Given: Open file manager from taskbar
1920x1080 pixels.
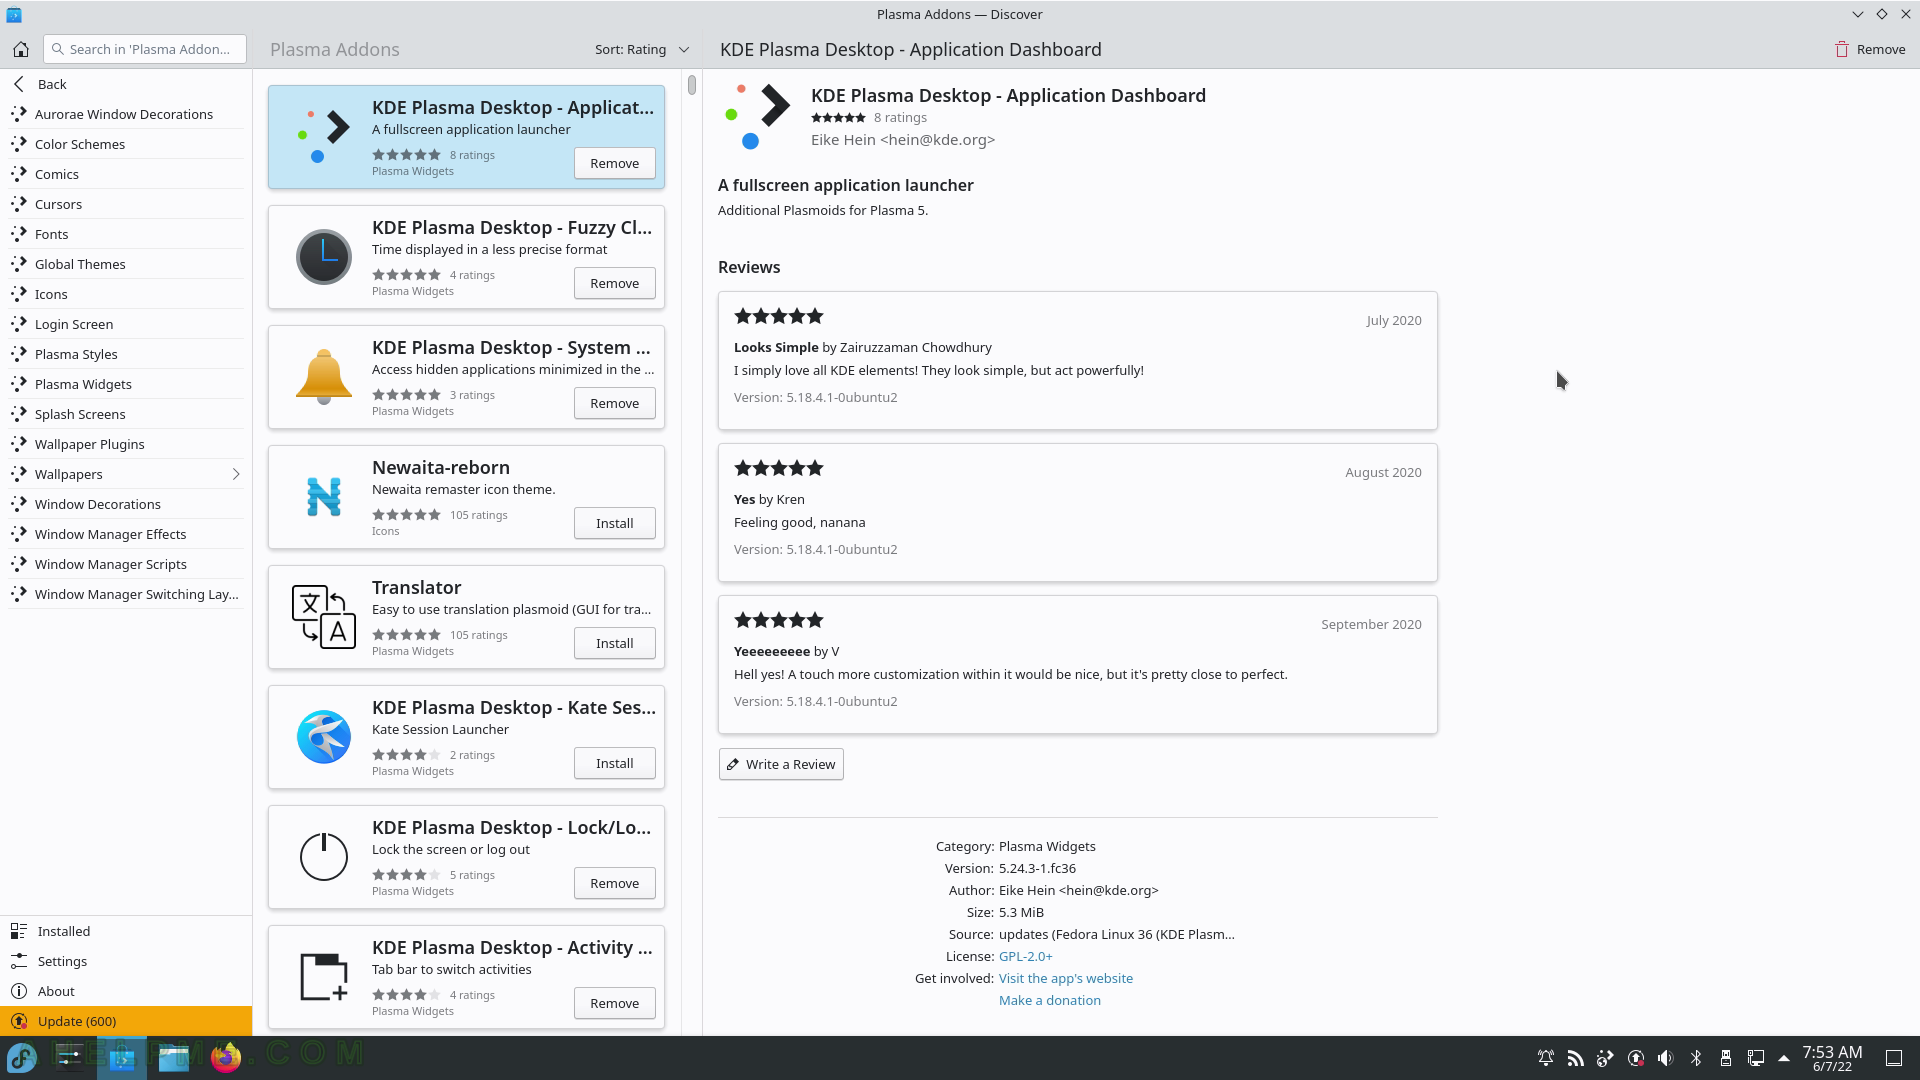Looking at the screenshot, I should point(173,1058).
